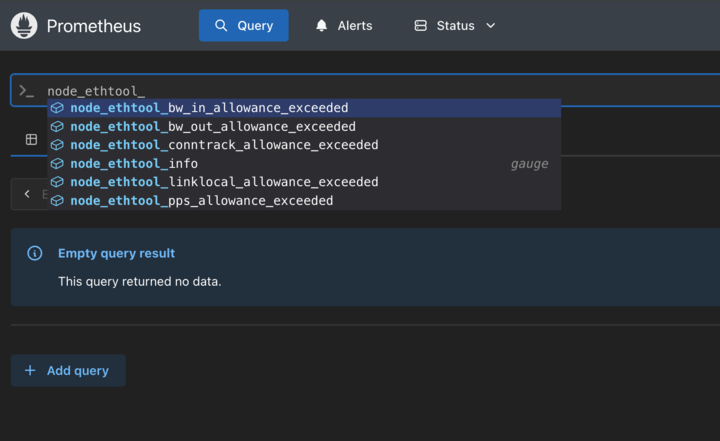This screenshot has height=441, width=720.
Task: Click the plus icon in Add query
Action: [30, 370]
